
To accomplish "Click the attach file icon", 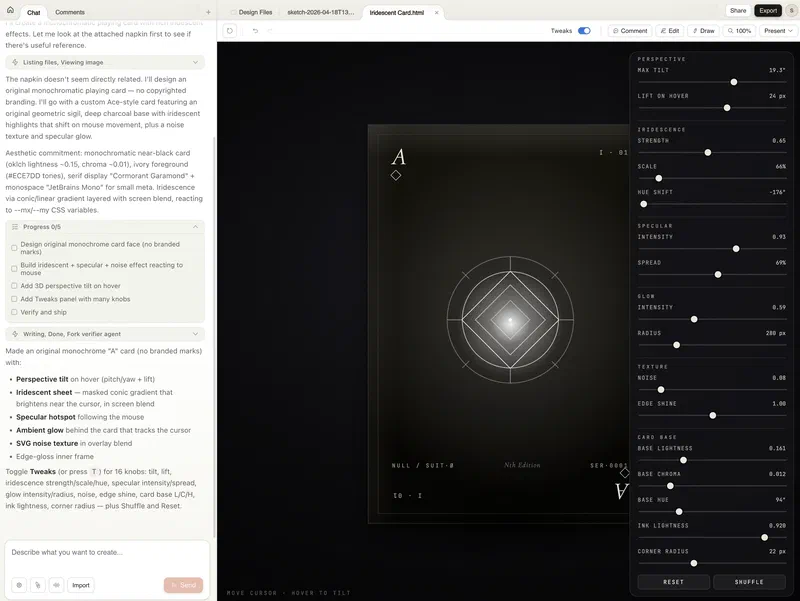I will (x=38, y=585).
